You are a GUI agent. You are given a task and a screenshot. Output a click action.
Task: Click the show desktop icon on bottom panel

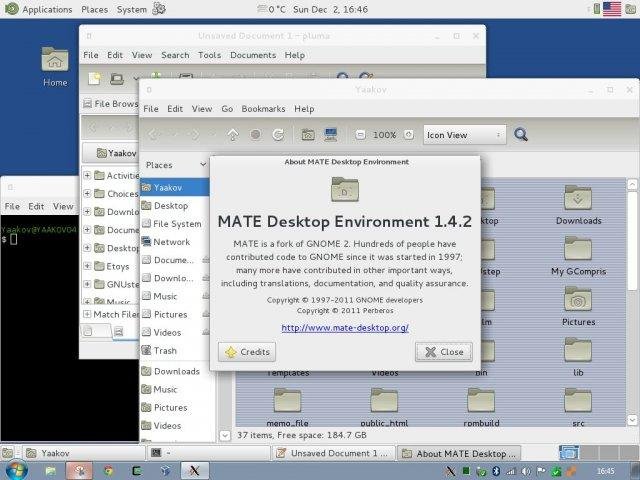point(7,453)
